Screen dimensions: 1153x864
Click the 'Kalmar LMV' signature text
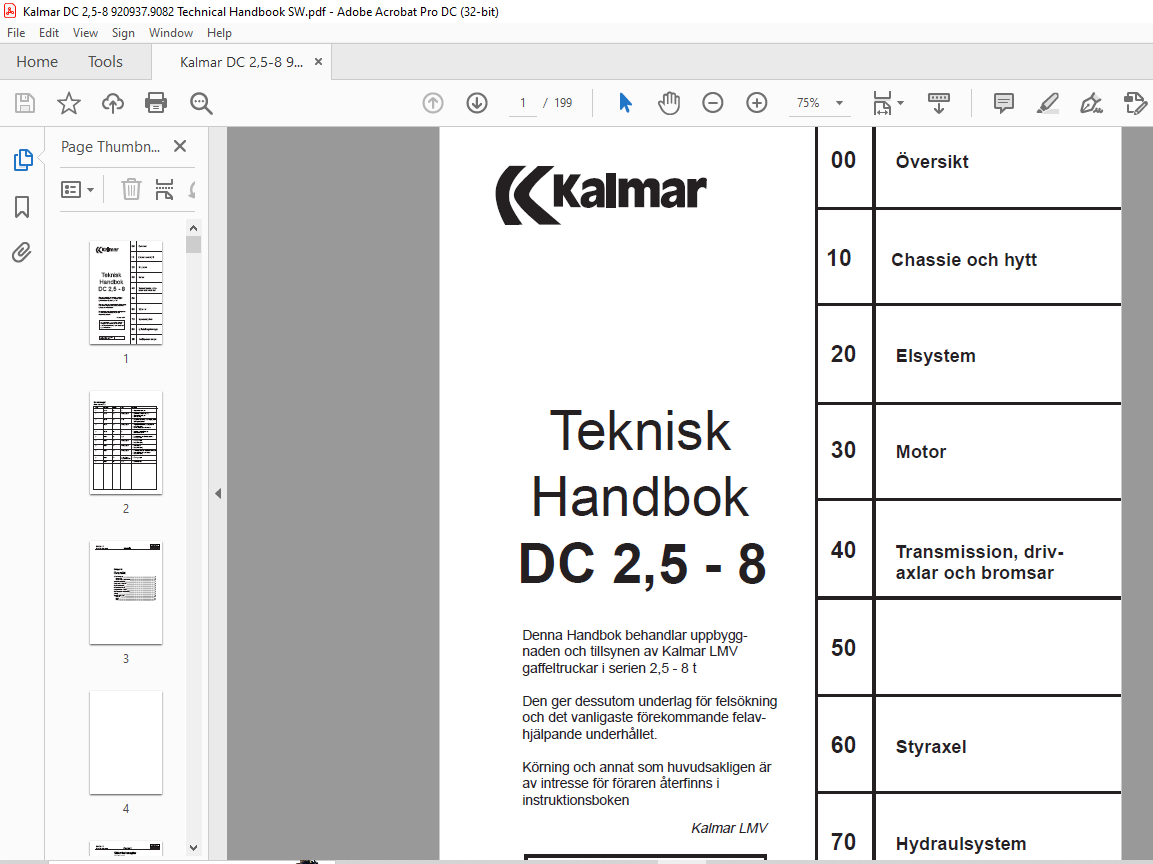pyautogui.click(x=729, y=828)
